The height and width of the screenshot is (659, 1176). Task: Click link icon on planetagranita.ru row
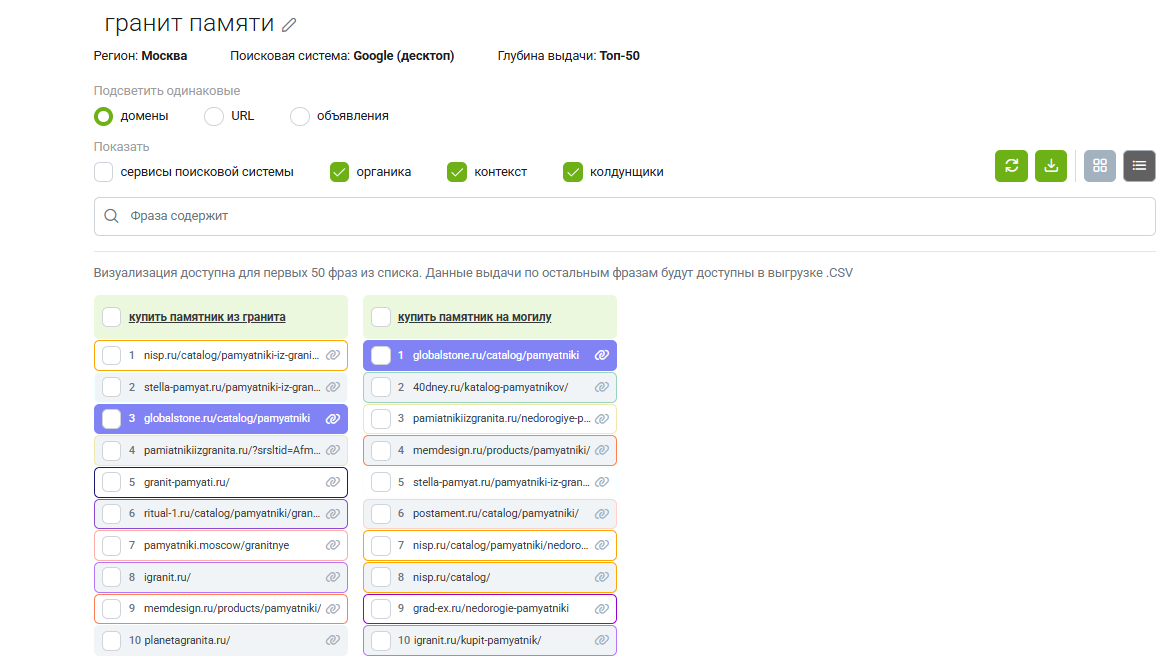click(x=333, y=640)
